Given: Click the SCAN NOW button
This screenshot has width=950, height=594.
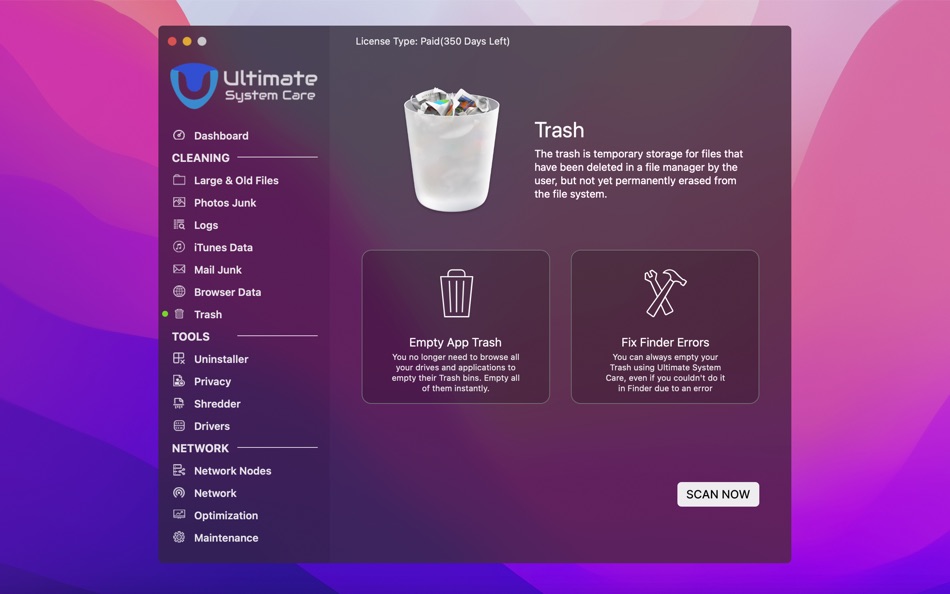Looking at the screenshot, I should tap(718, 494).
